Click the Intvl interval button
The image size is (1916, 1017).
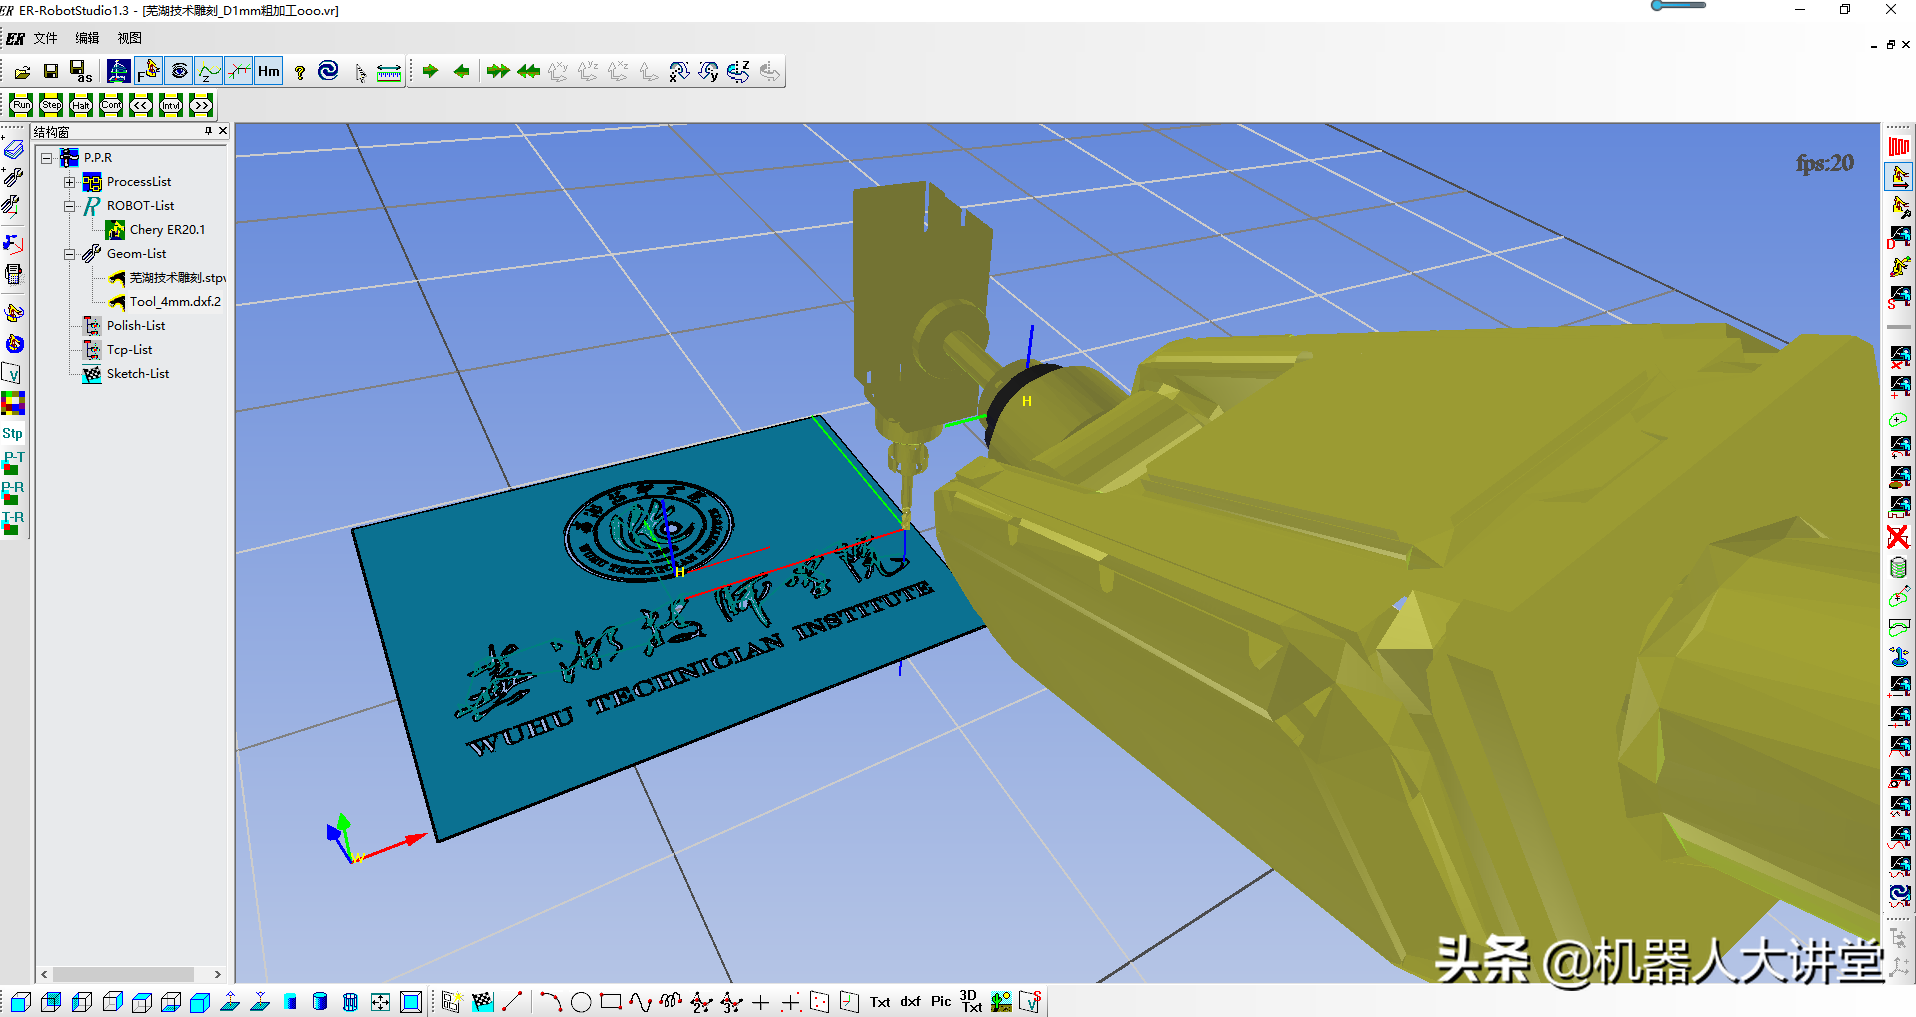pos(171,105)
